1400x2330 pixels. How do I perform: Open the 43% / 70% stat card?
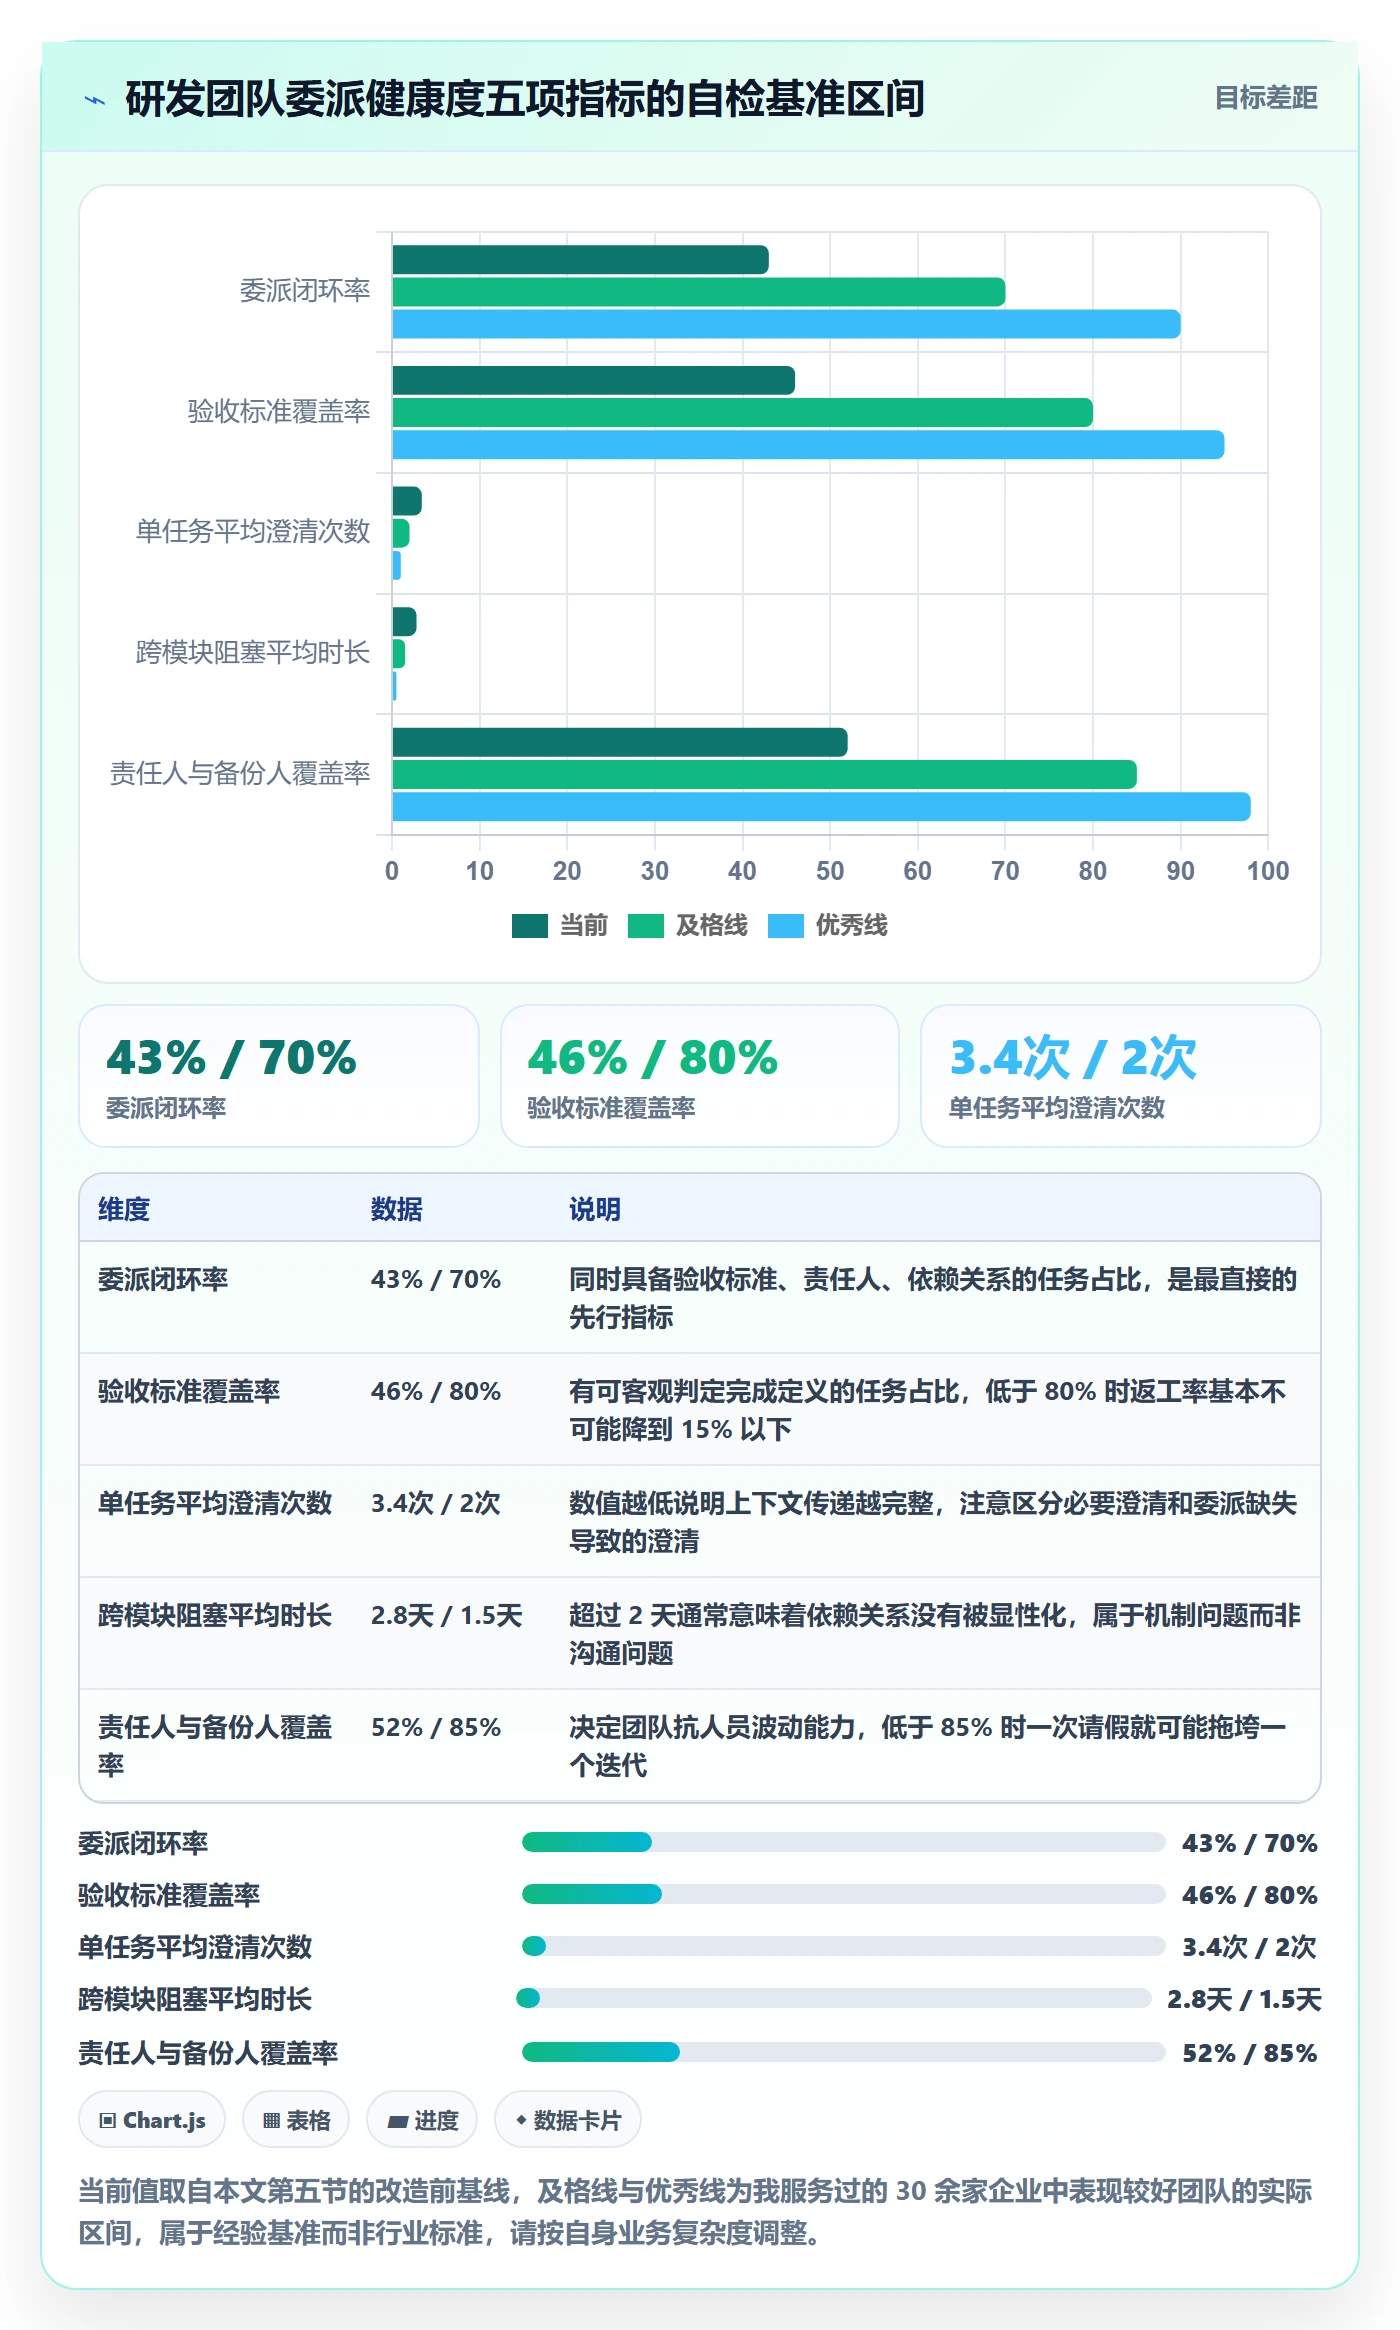pos(279,1076)
